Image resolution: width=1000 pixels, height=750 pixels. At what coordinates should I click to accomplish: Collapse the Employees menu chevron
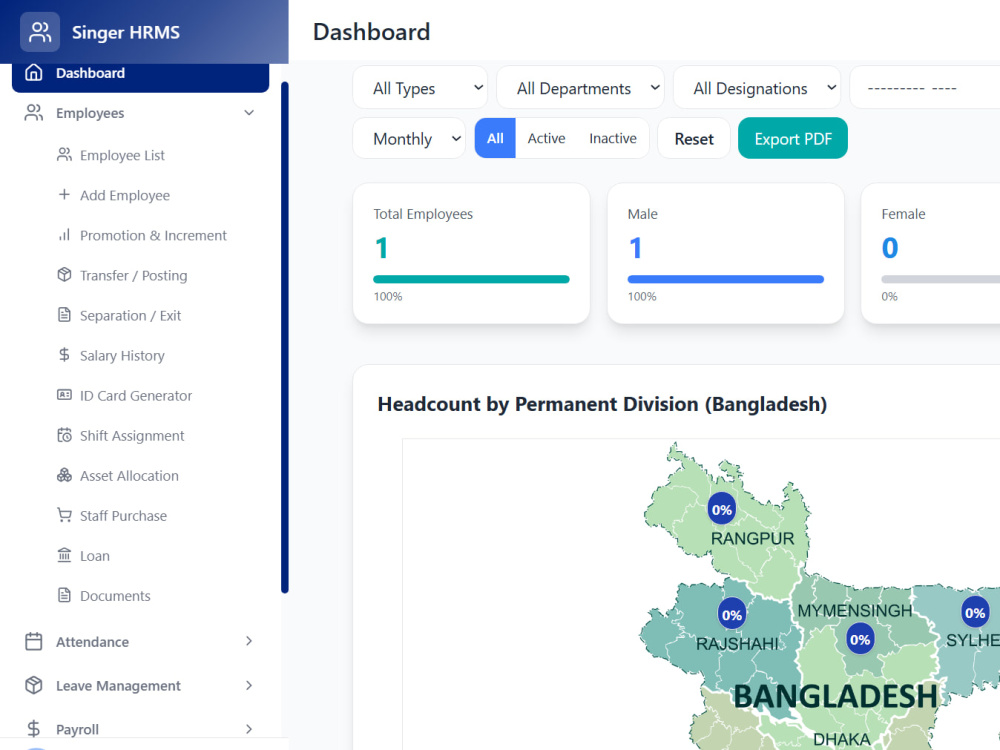pyautogui.click(x=249, y=113)
